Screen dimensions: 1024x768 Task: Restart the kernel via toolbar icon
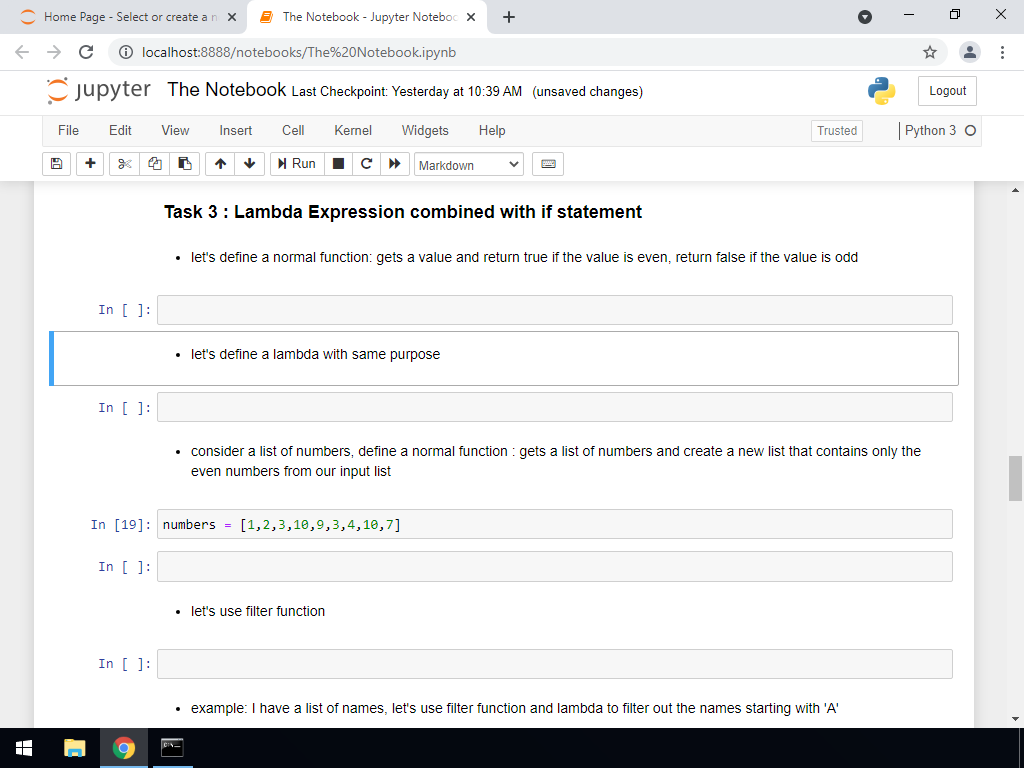point(366,164)
